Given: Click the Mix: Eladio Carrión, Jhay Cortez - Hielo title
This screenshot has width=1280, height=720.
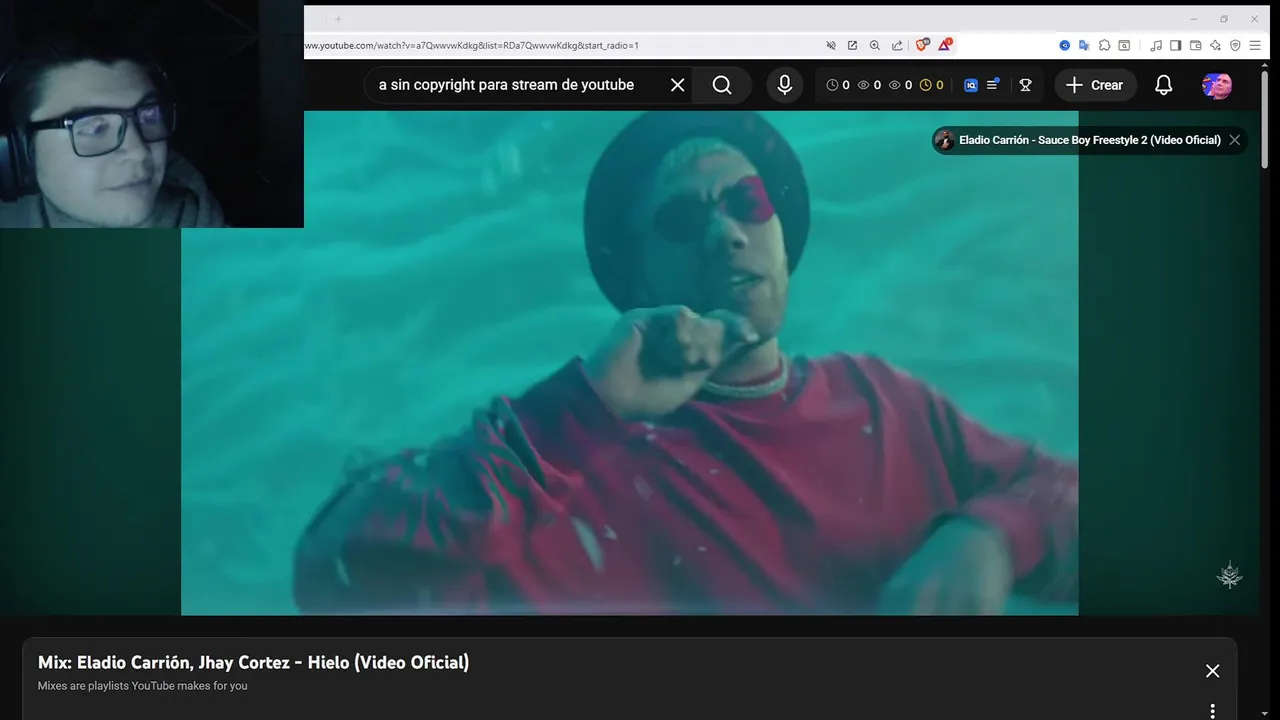Looking at the screenshot, I should pos(253,662).
